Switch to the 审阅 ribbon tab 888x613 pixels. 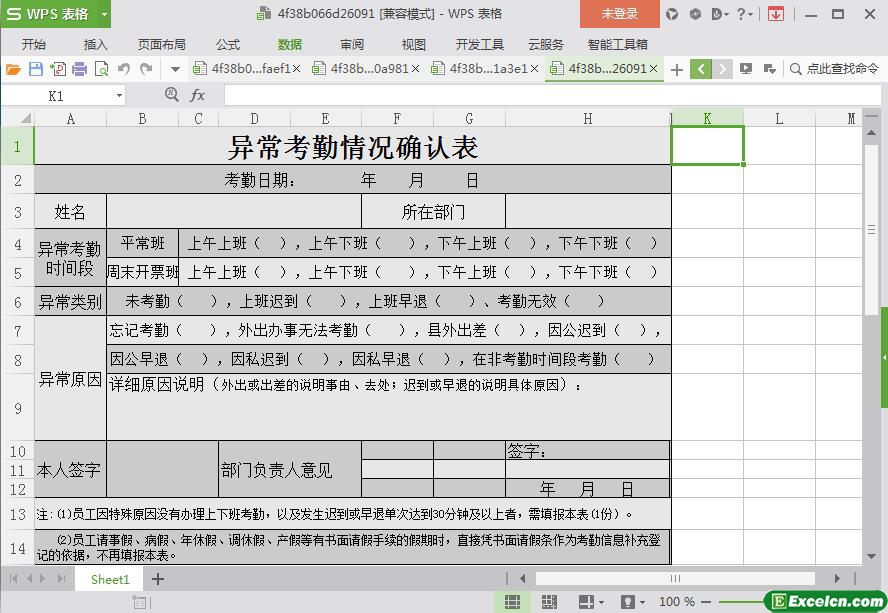pyautogui.click(x=352, y=44)
